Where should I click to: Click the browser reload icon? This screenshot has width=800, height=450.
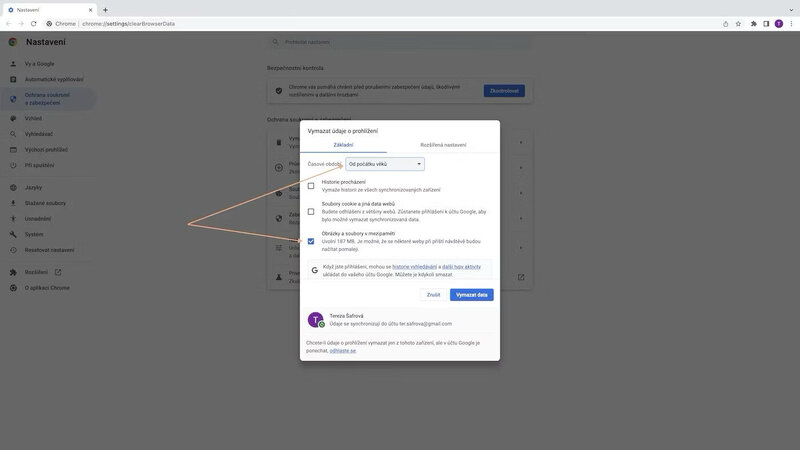coord(33,23)
